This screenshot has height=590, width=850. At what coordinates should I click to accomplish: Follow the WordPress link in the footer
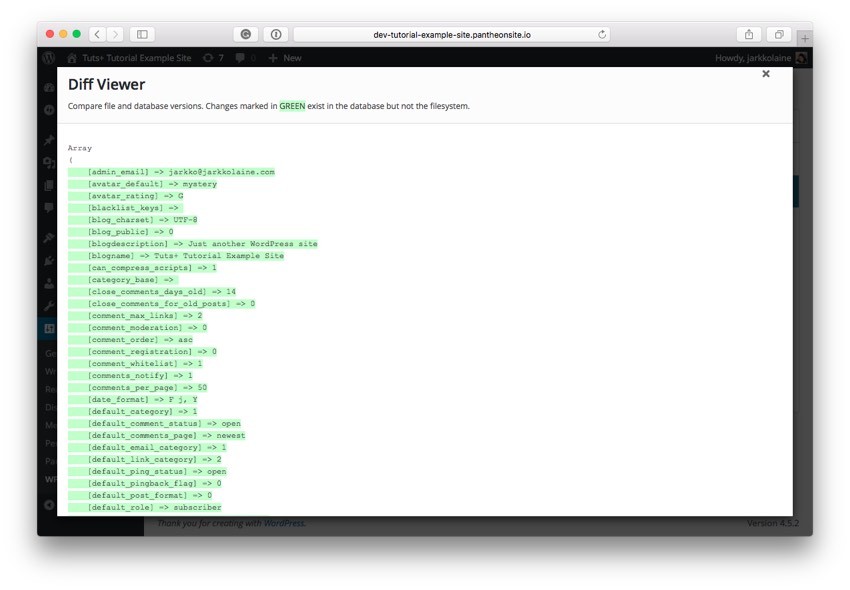point(284,523)
